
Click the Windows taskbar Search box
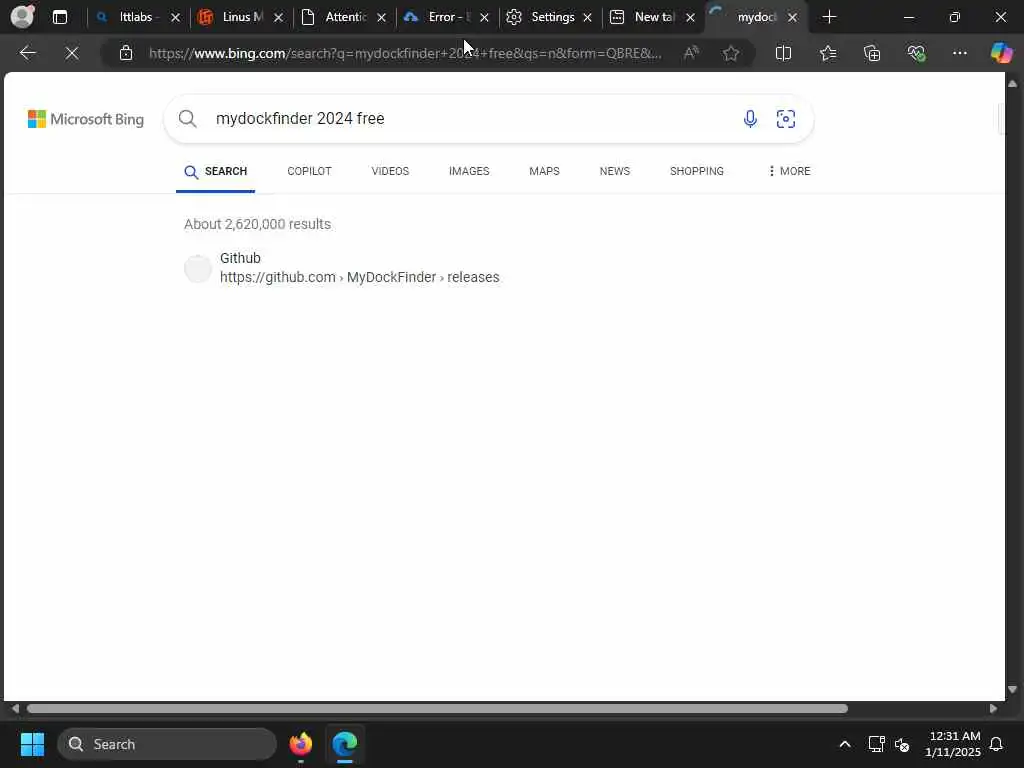(x=167, y=744)
